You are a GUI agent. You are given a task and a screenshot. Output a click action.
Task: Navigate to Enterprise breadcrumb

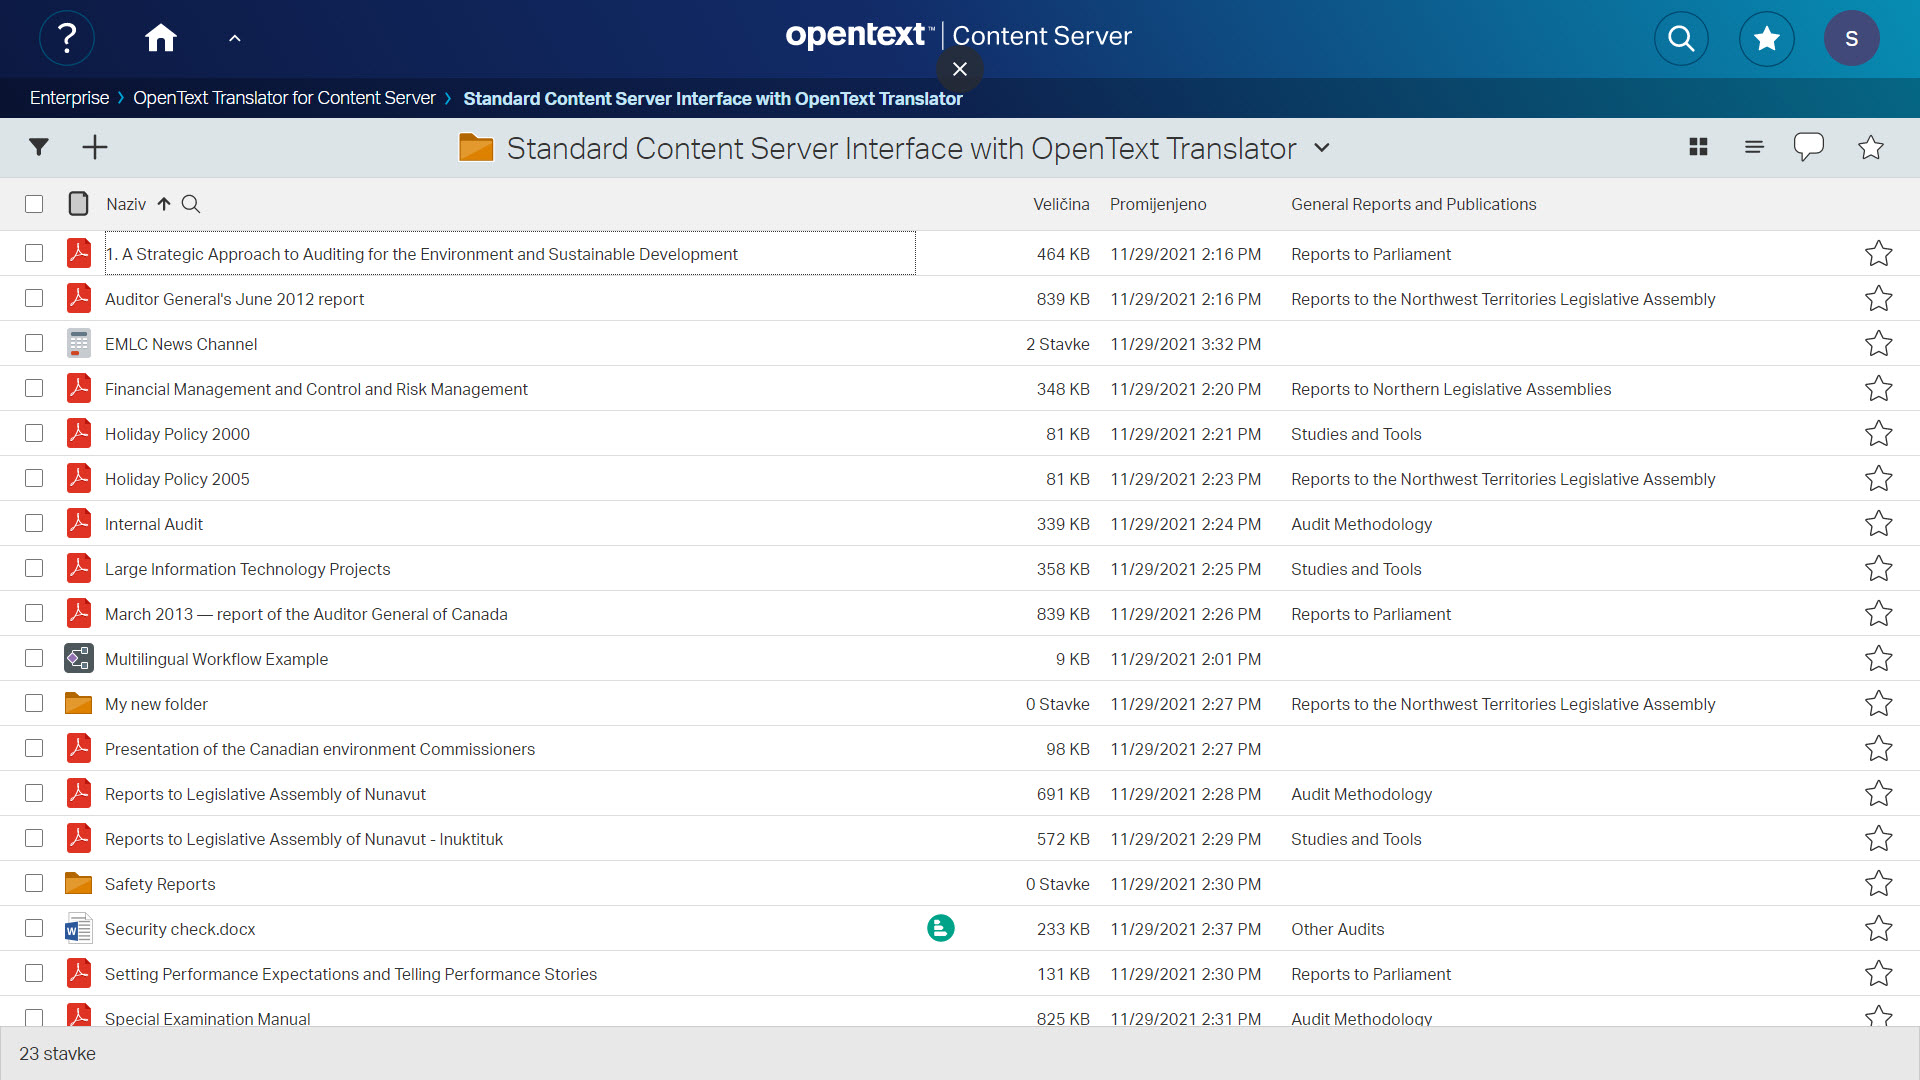coord(69,98)
